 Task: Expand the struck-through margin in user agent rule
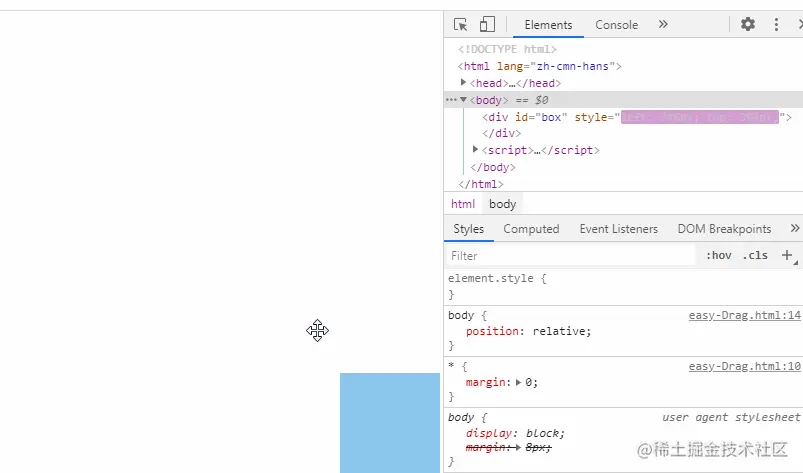(518, 447)
